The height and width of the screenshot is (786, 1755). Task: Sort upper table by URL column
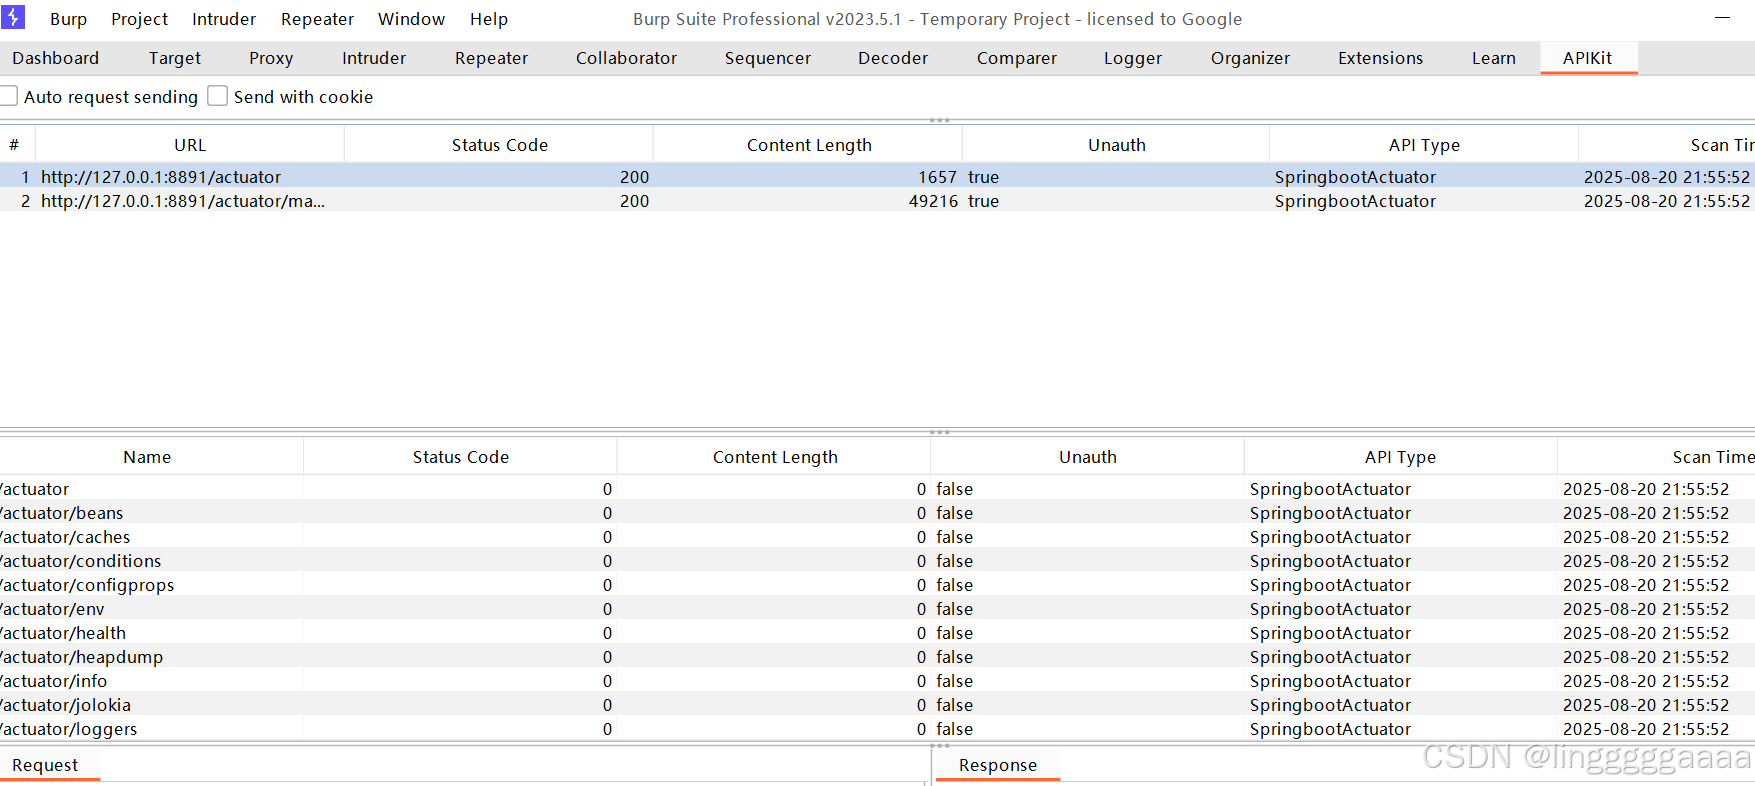click(190, 145)
